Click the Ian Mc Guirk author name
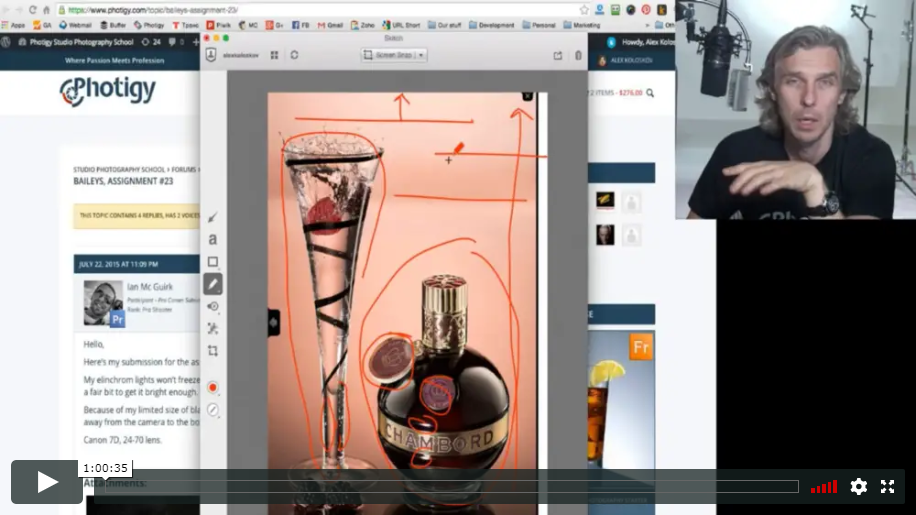The image size is (916, 515). pos(150,287)
